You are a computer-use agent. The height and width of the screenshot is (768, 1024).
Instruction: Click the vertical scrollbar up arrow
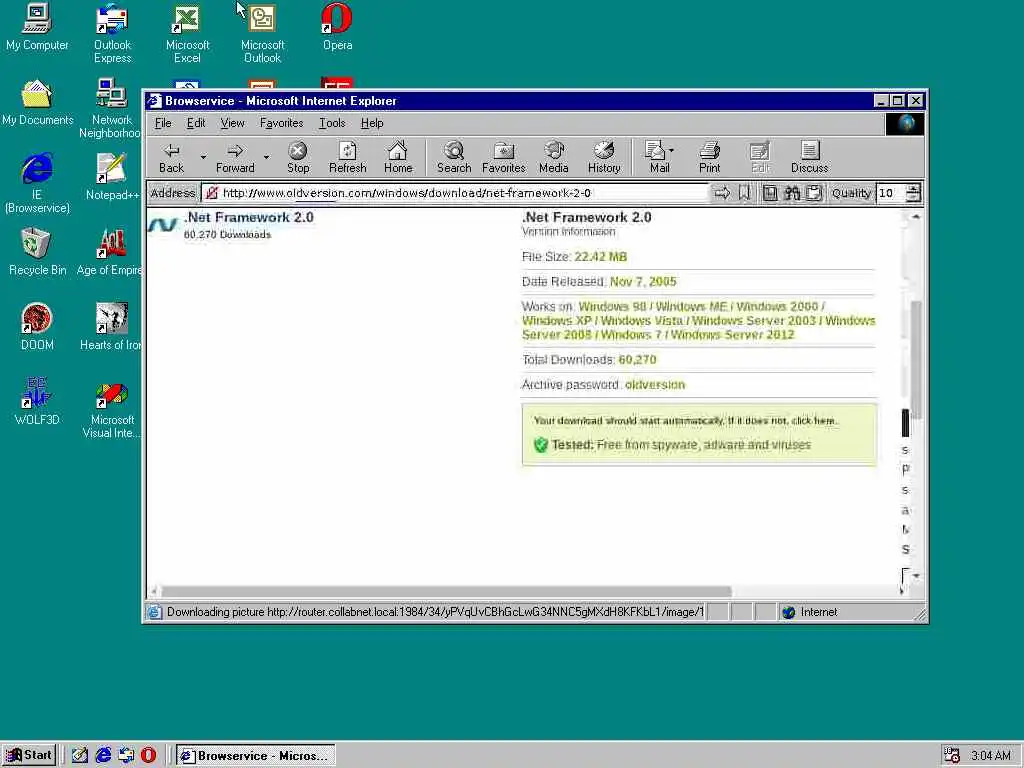[x=916, y=217]
